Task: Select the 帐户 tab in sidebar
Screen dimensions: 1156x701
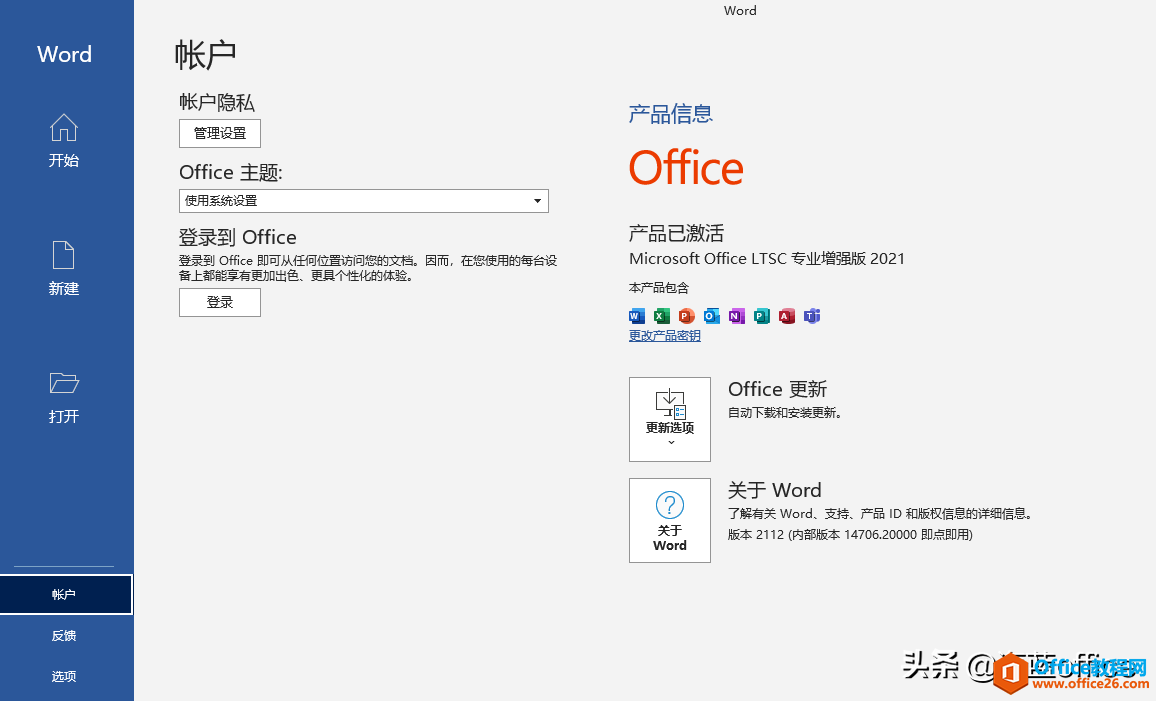Action: coord(66,594)
